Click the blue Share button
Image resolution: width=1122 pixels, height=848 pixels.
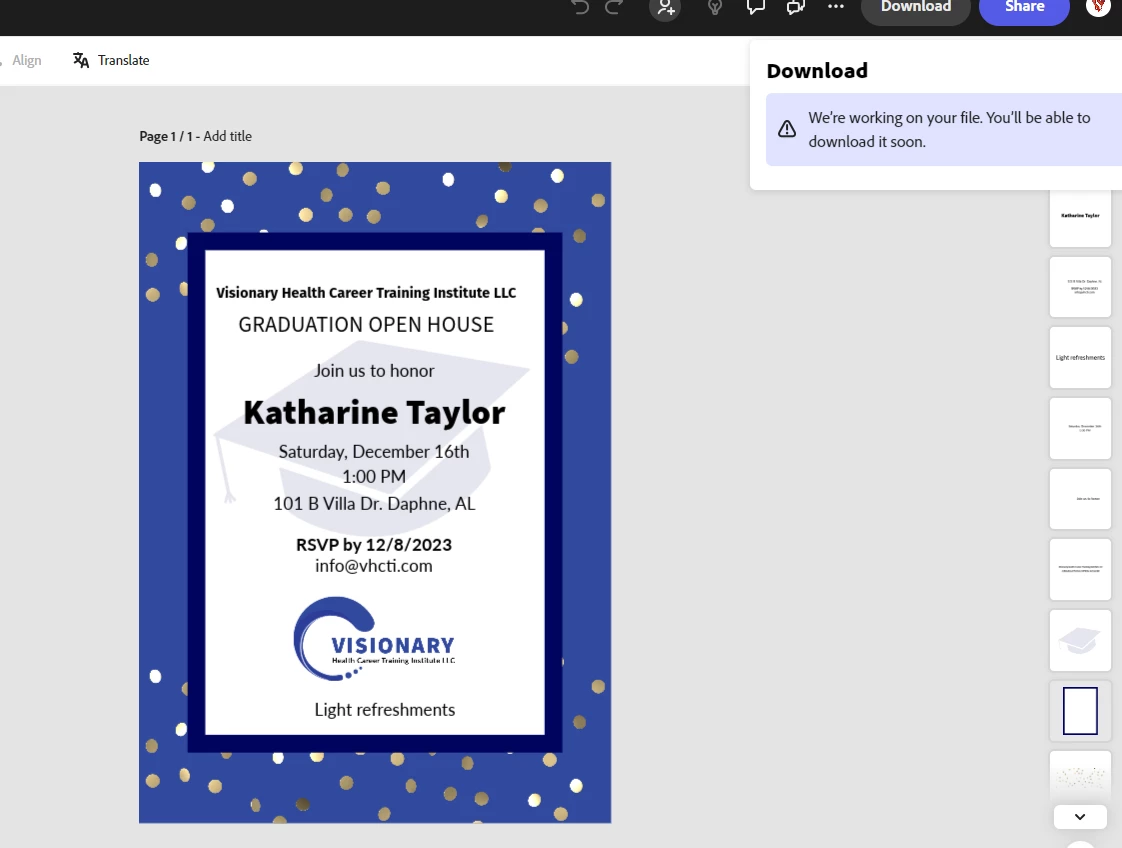click(1024, 9)
